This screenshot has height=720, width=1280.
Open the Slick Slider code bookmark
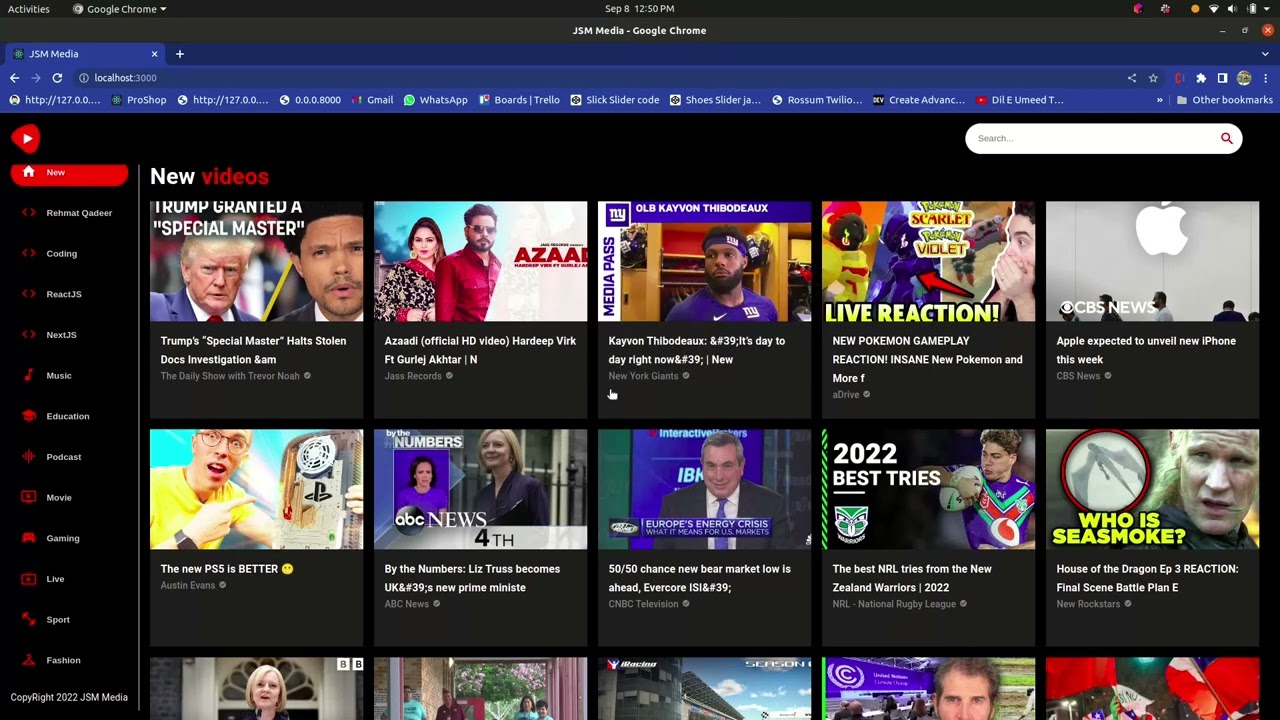click(615, 100)
